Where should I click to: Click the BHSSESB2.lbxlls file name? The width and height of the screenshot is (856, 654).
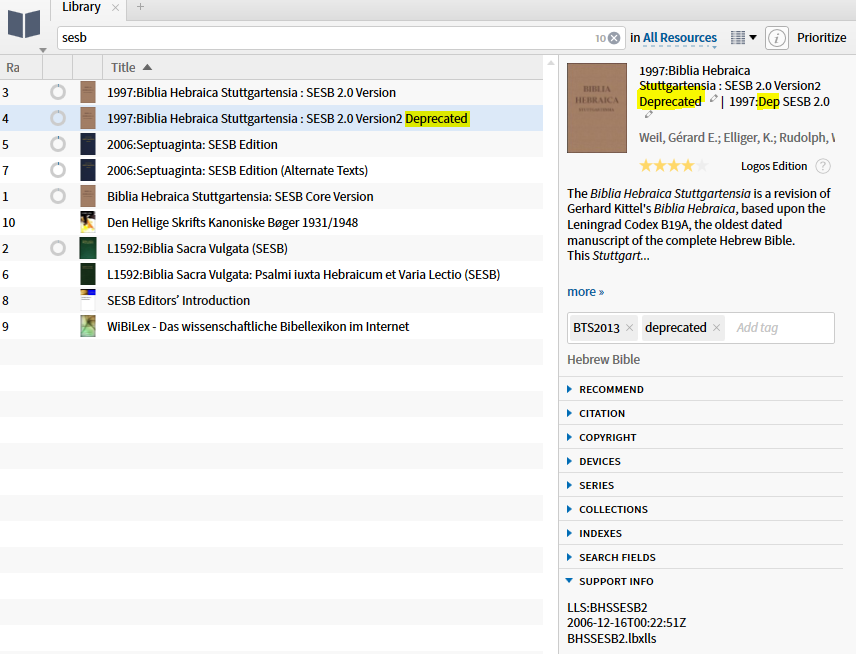[611, 639]
